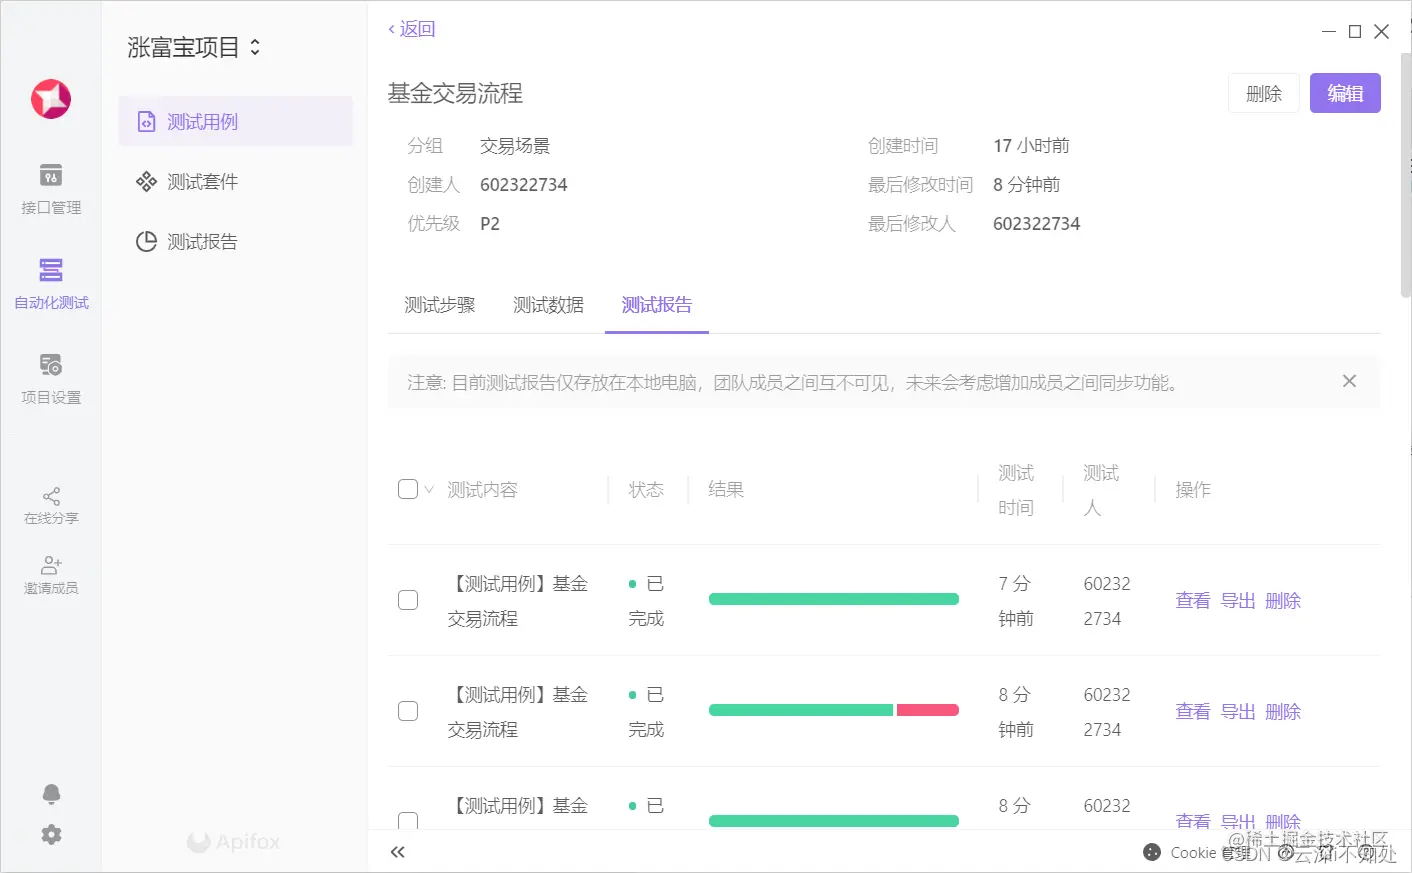This screenshot has height=873, width=1412.
Task: Click the 删除 button beside 编辑
Action: coord(1264,93)
